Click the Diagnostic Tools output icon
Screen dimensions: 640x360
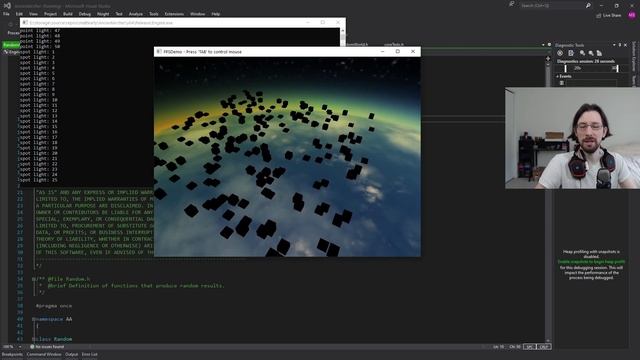point(571,53)
